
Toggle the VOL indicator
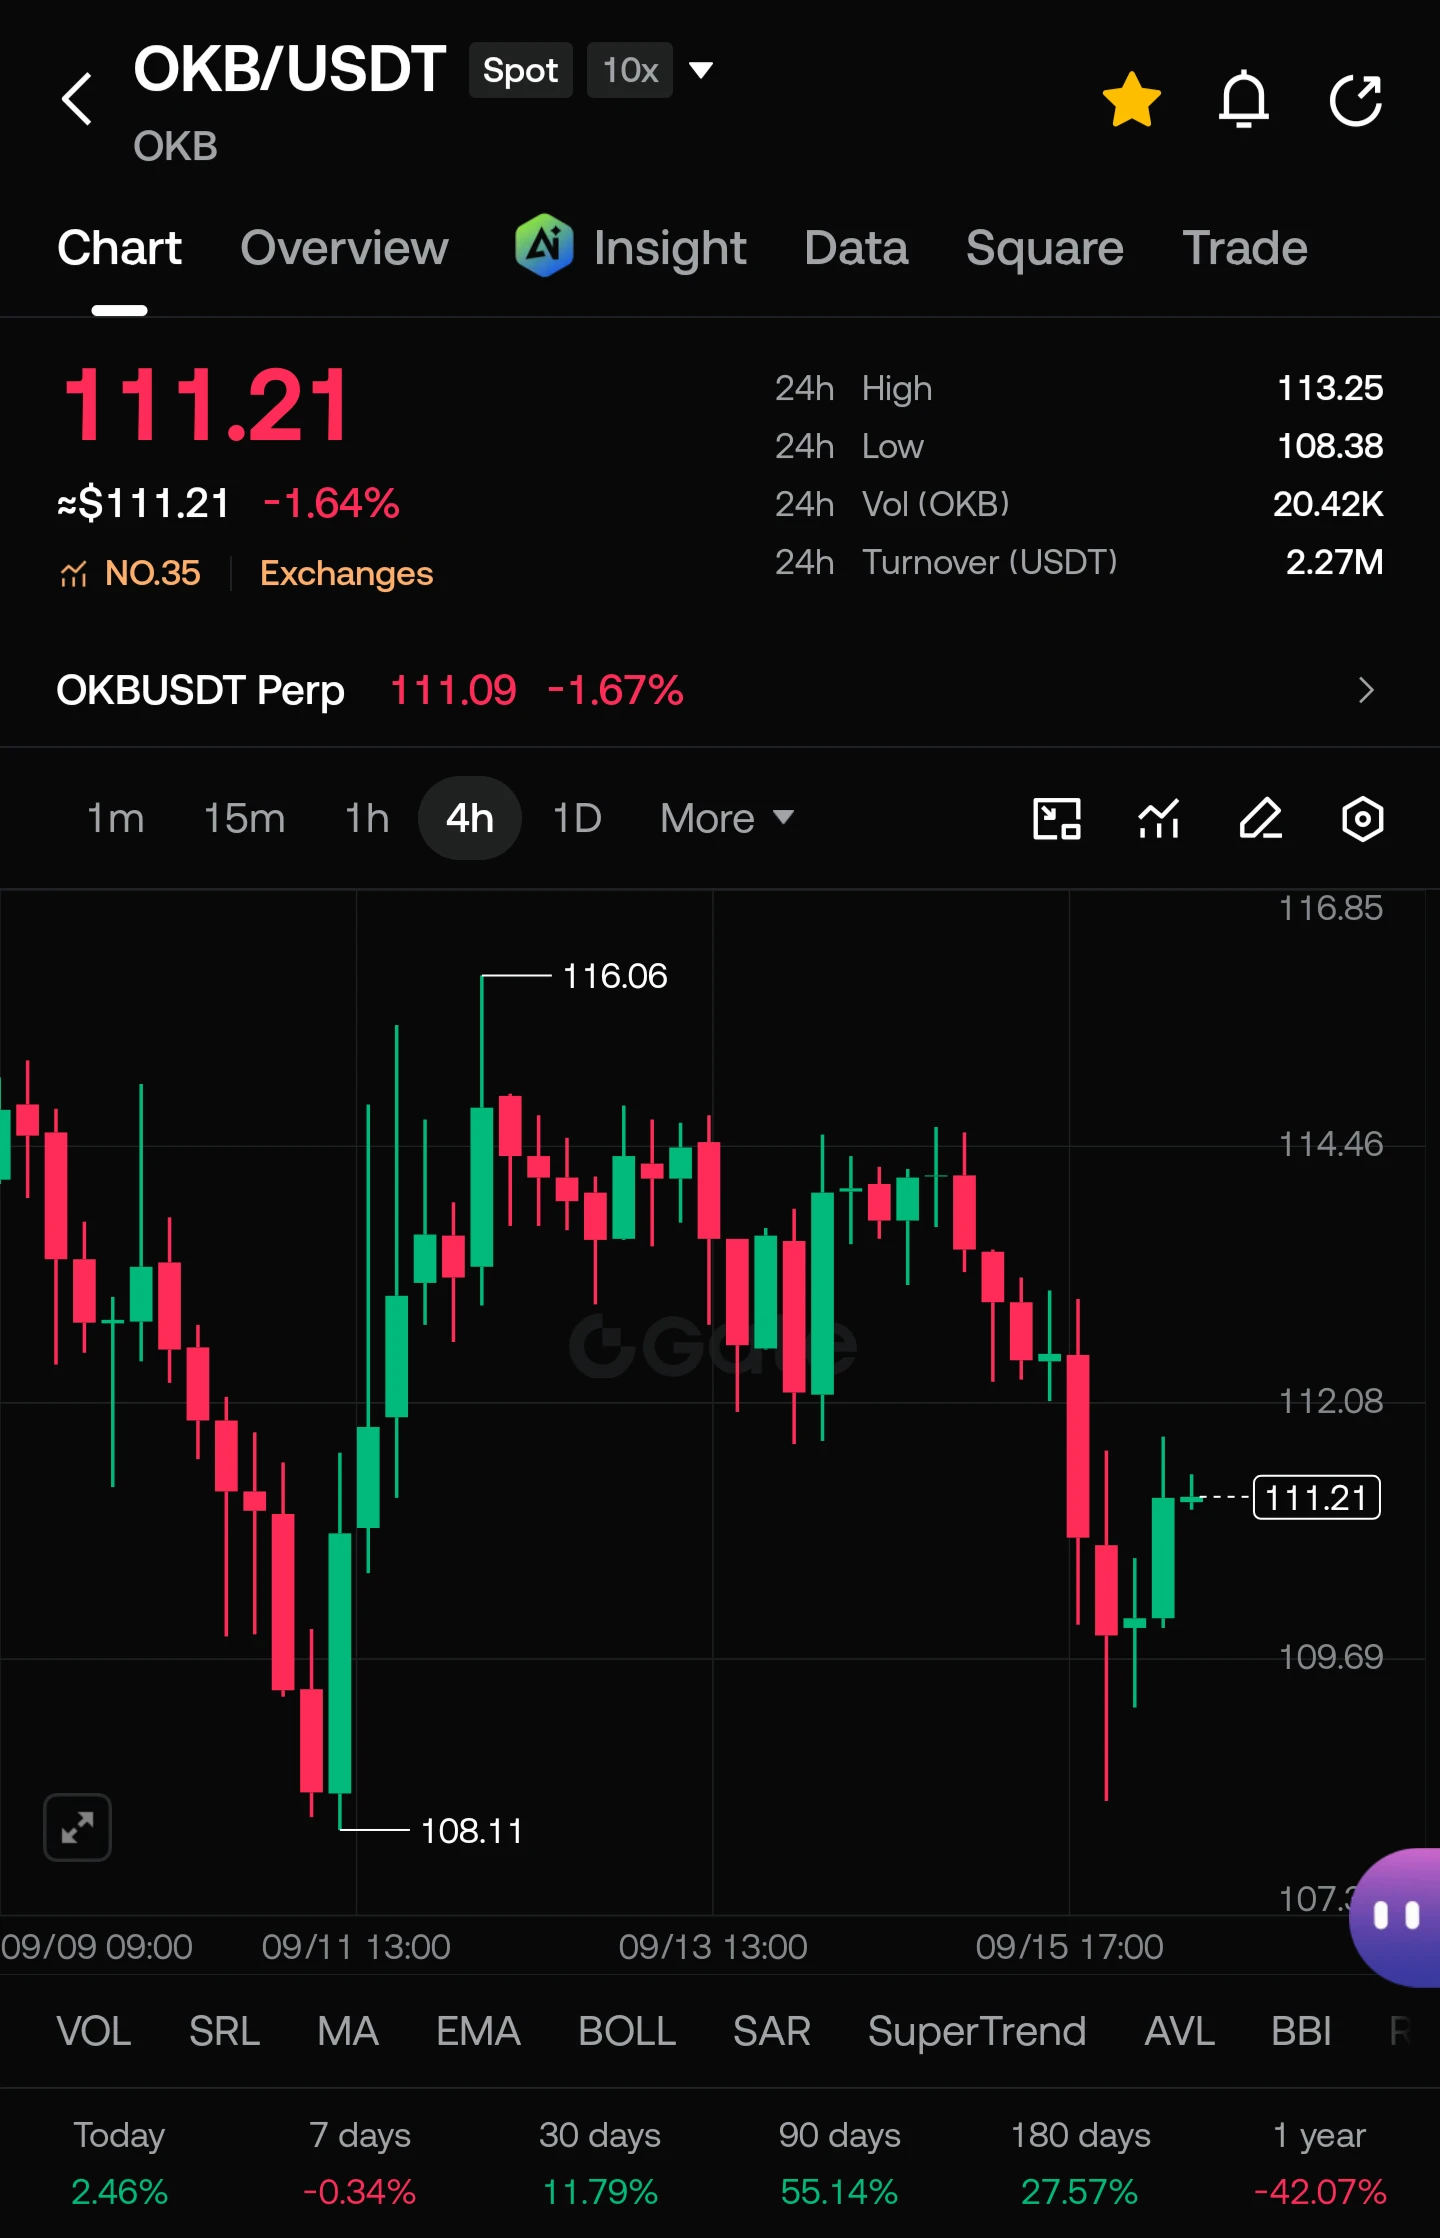[94, 2031]
